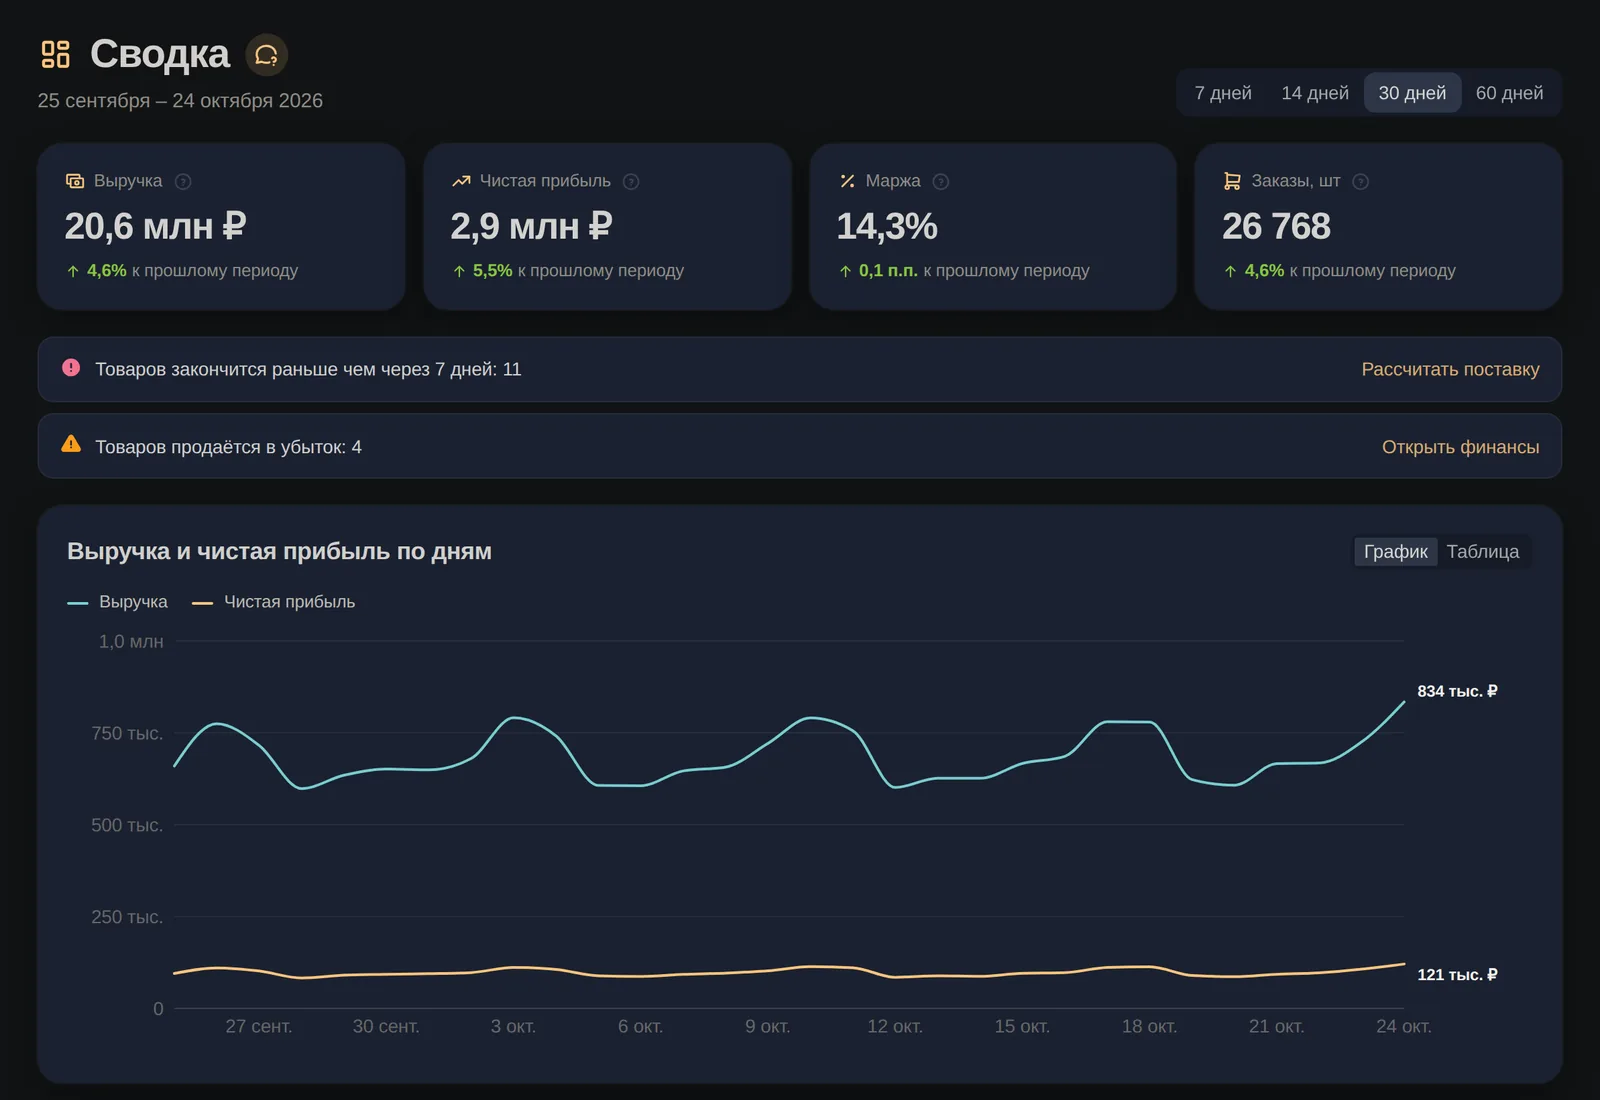Click the help icon next to Маржа
The image size is (1600, 1100).
tap(941, 181)
